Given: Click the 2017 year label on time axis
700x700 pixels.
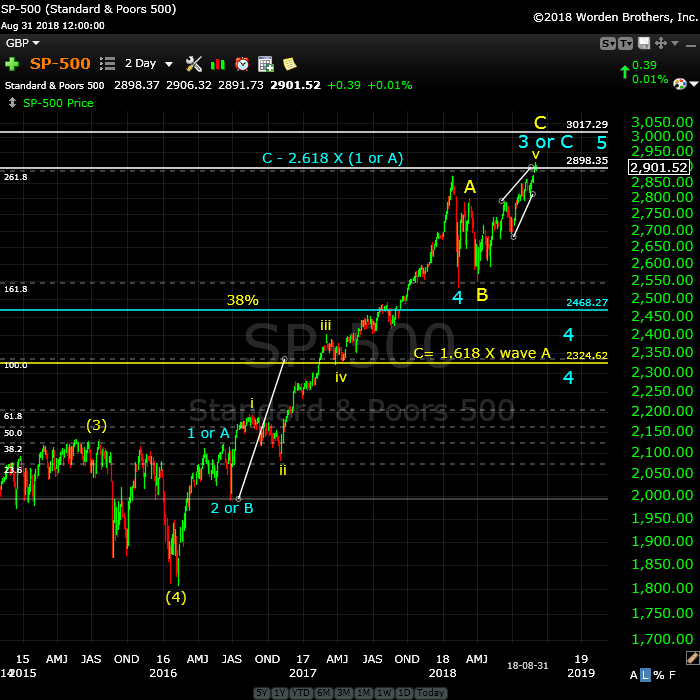Looking at the screenshot, I should [x=303, y=673].
